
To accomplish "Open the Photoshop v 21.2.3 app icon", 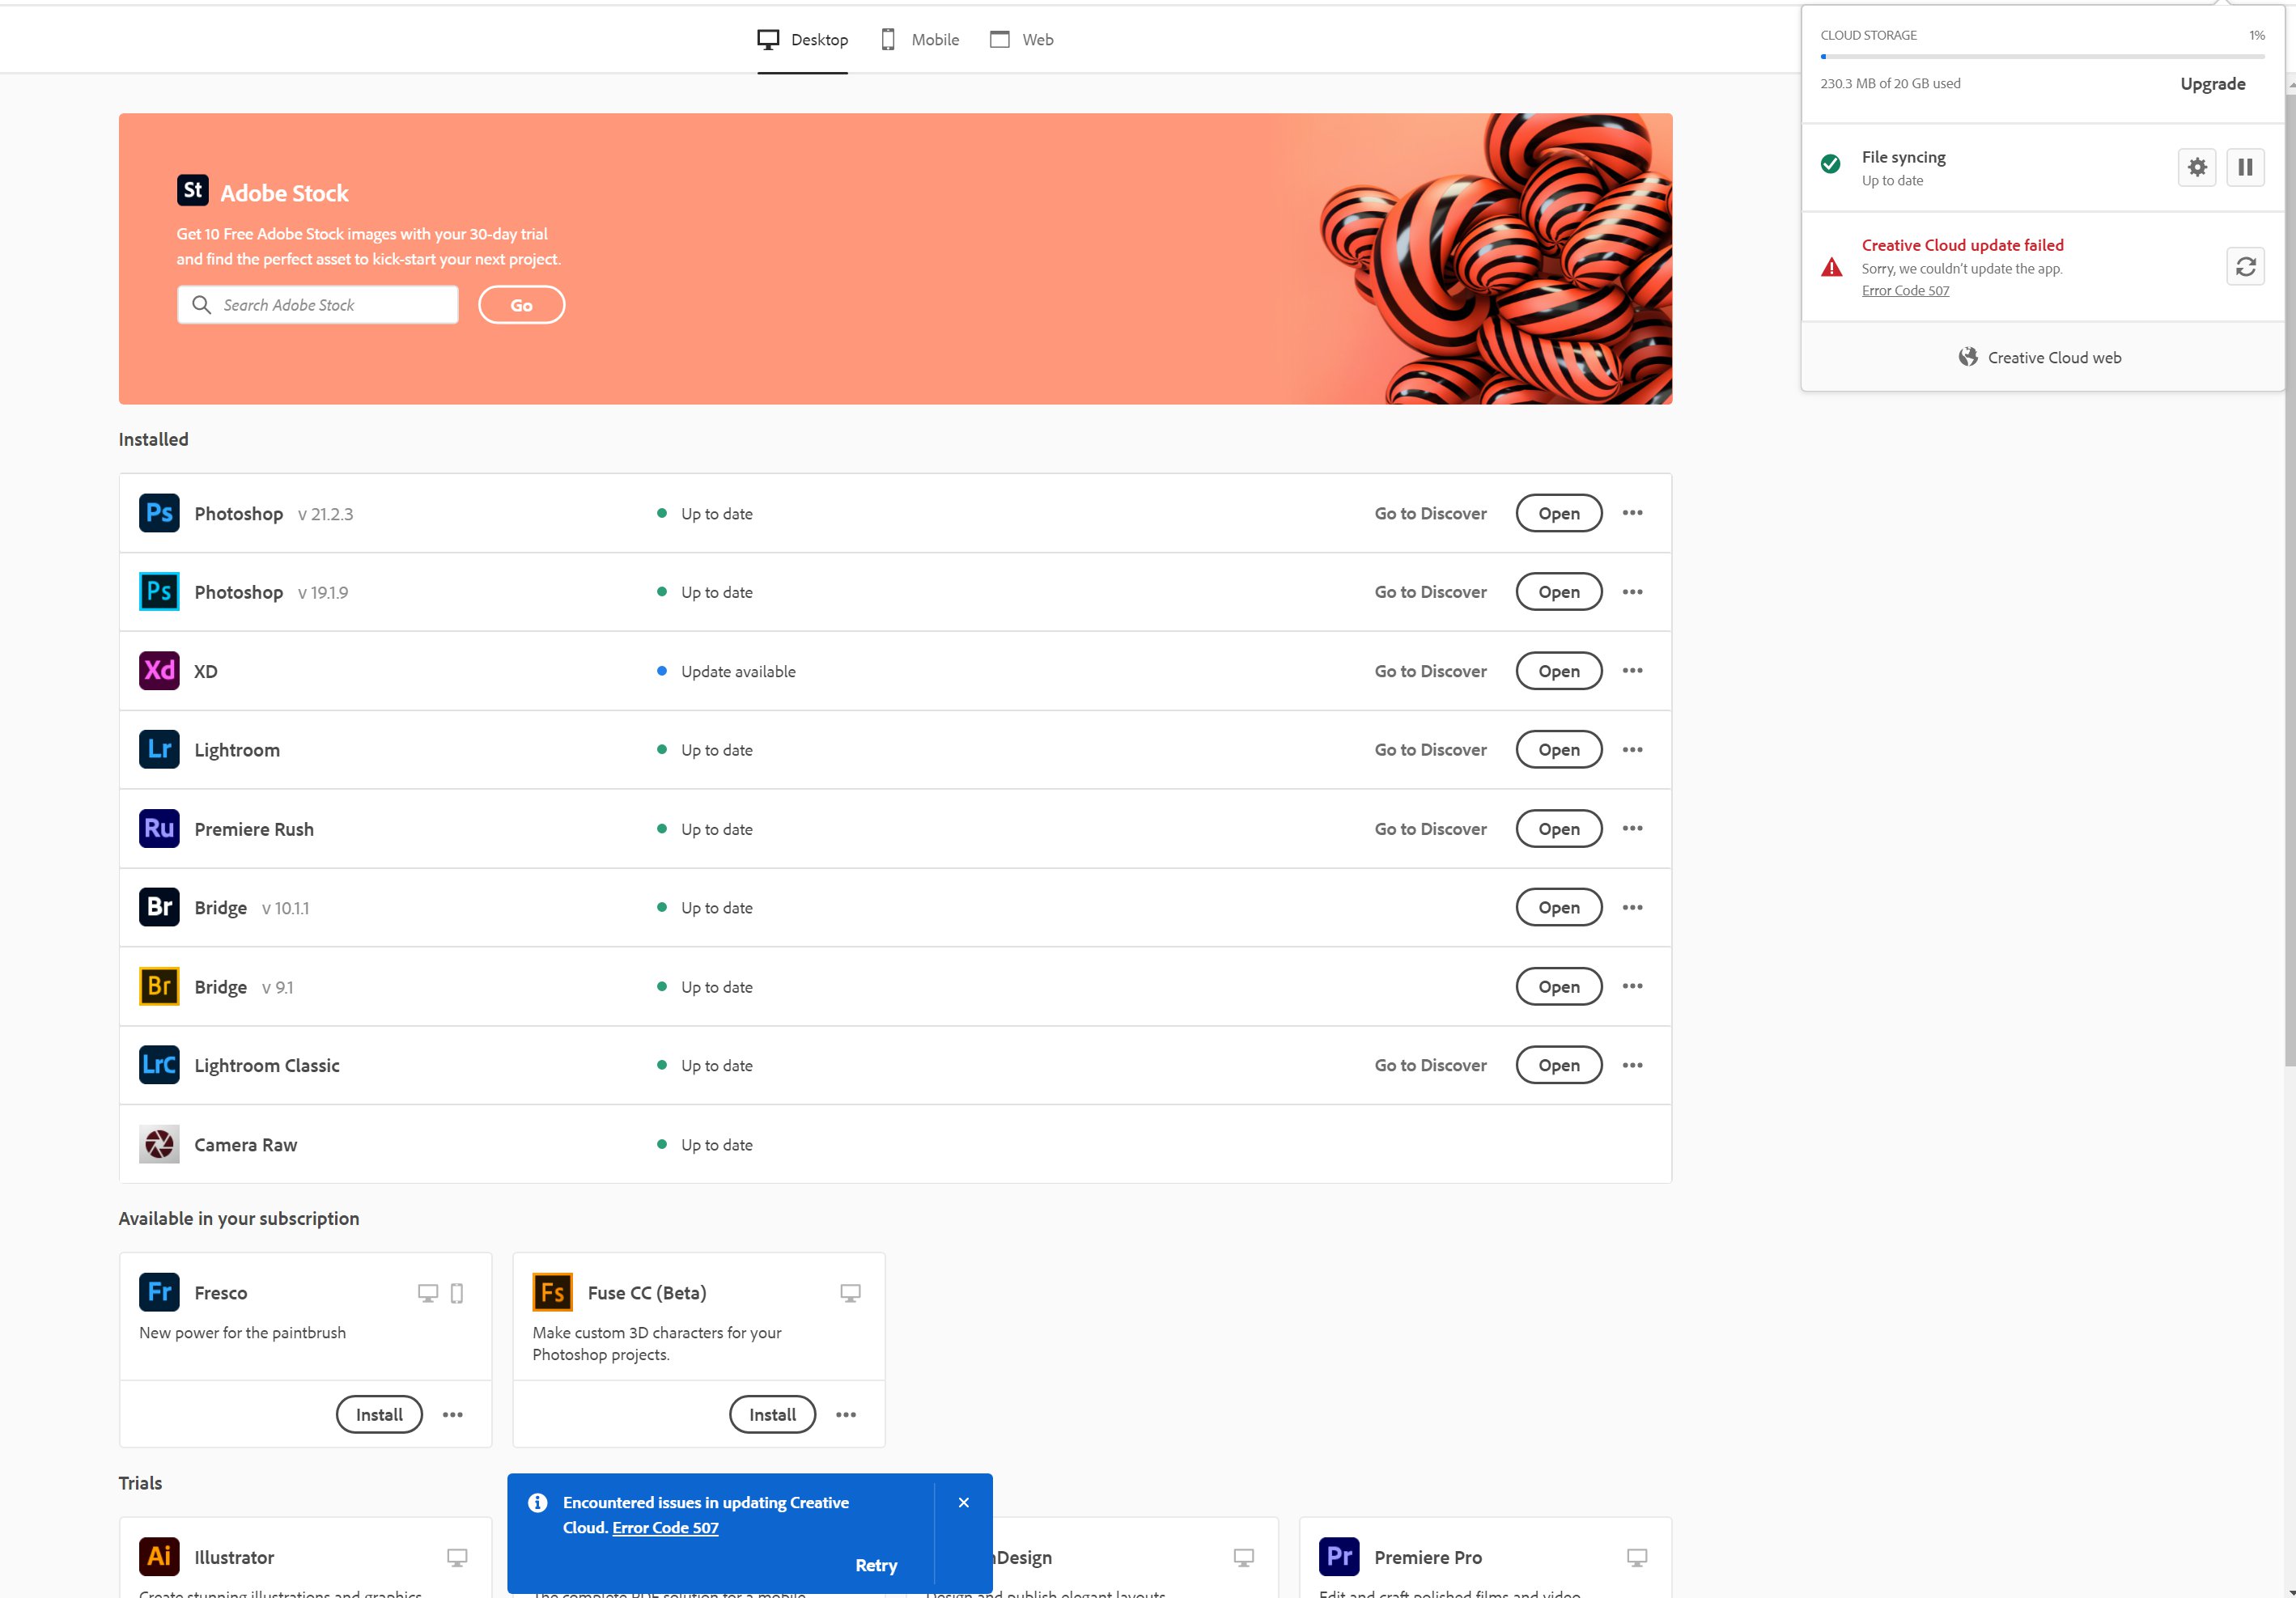I will click(159, 512).
